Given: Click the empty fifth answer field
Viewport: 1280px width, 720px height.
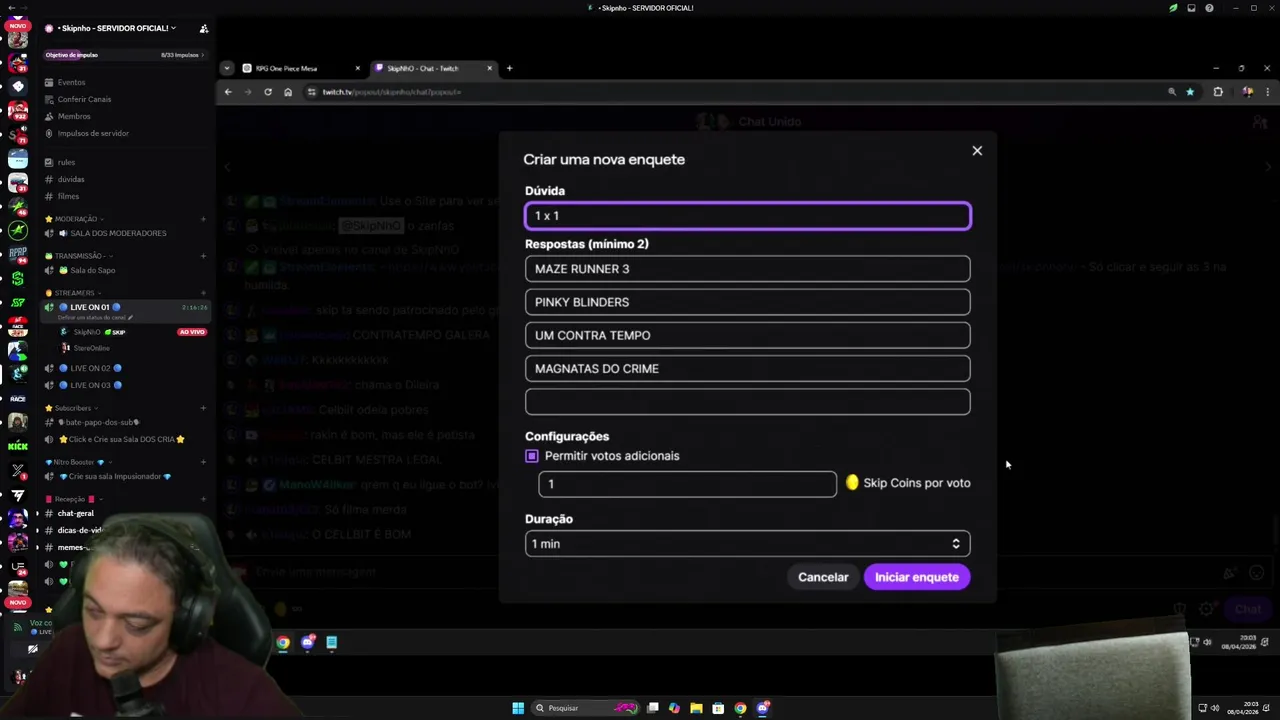Looking at the screenshot, I should tap(747, 402).
